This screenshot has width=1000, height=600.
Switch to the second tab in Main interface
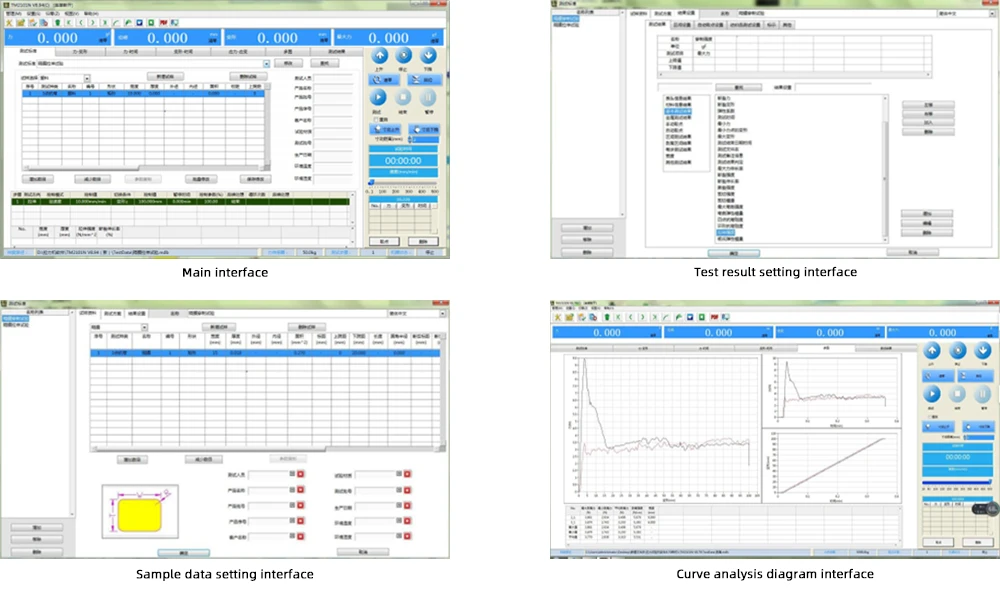click(83, 50)
